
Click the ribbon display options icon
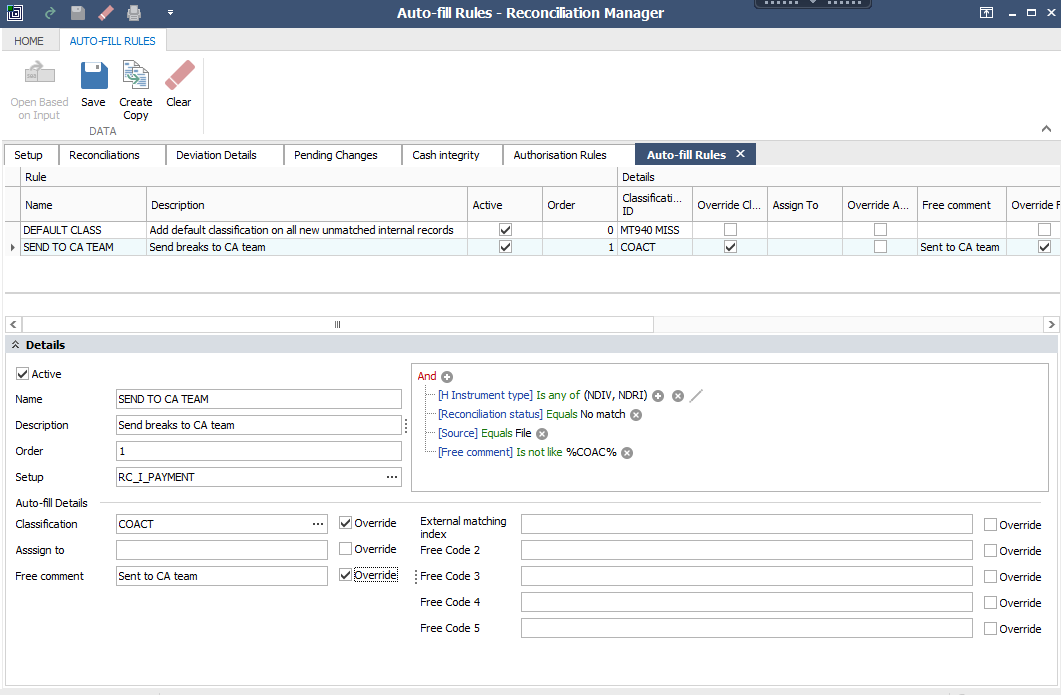point(987,13)
